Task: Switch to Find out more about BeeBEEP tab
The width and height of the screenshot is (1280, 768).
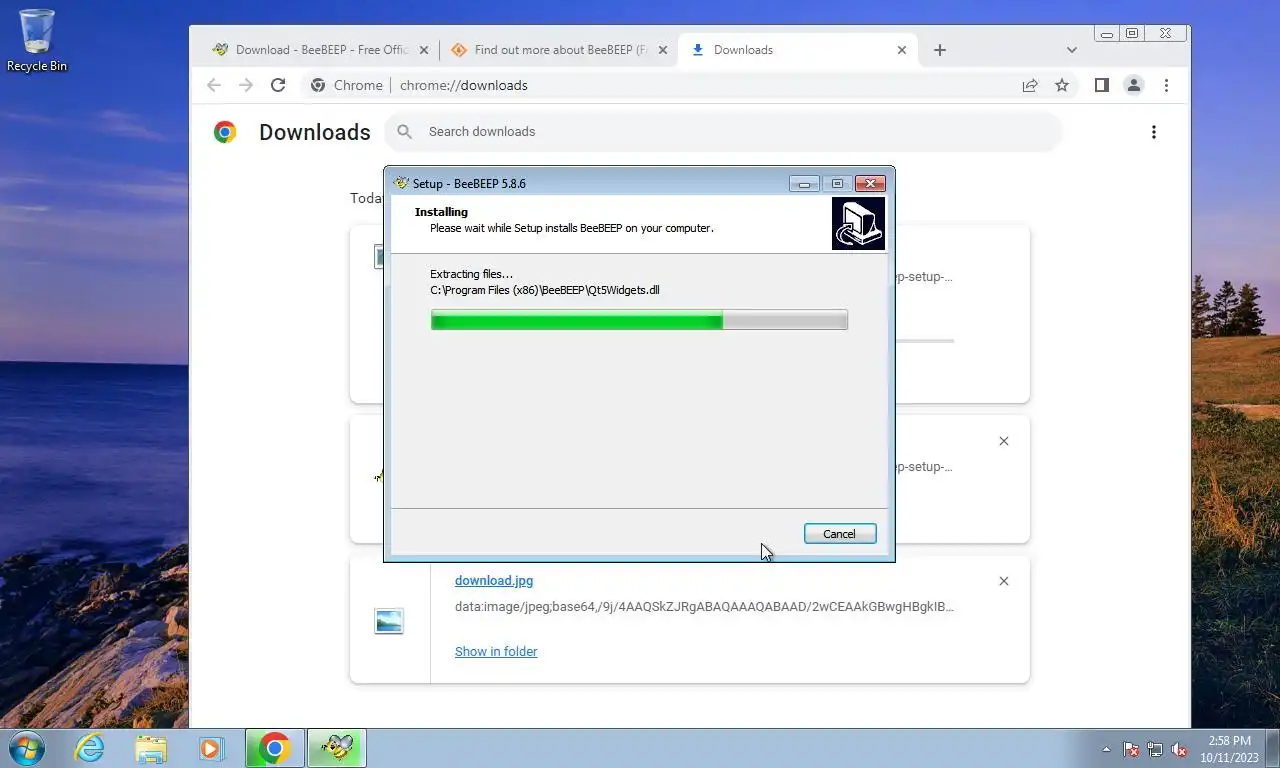Action: [x=557, y=50]
